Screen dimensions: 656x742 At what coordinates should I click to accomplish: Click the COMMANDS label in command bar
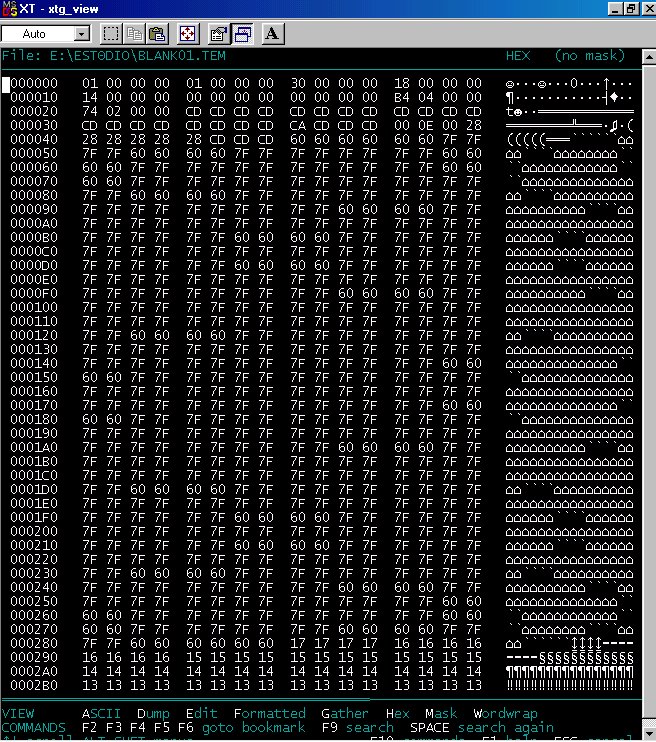[34, 727]
